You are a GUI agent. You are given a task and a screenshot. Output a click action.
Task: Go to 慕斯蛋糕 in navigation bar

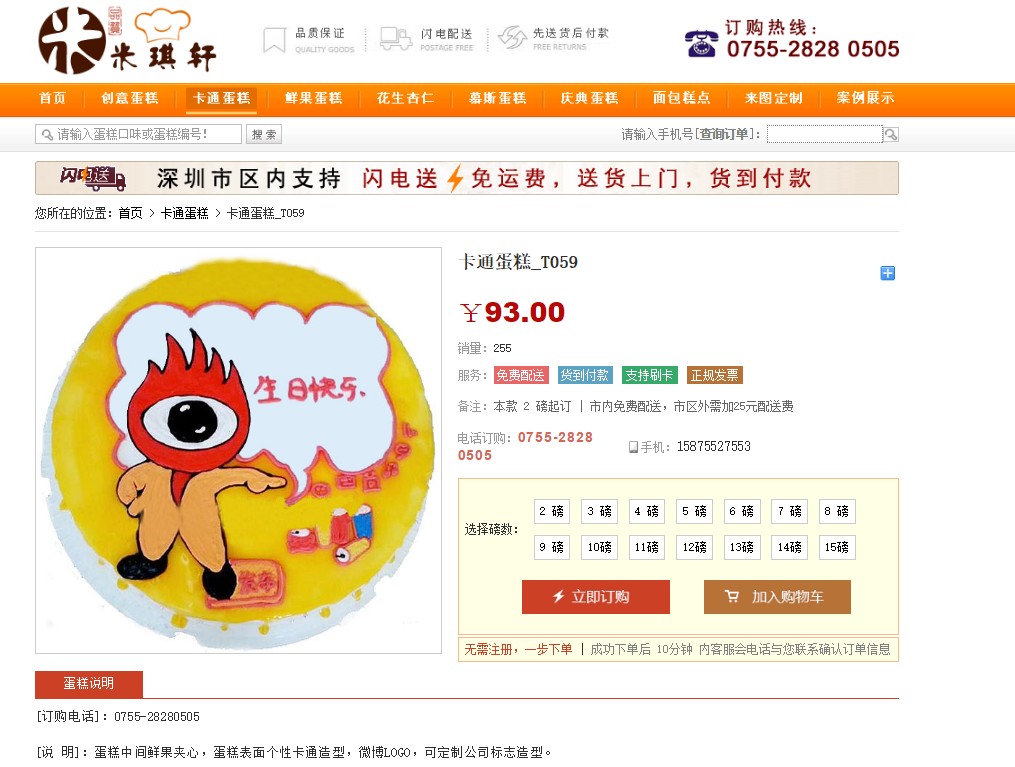(497, 98)
